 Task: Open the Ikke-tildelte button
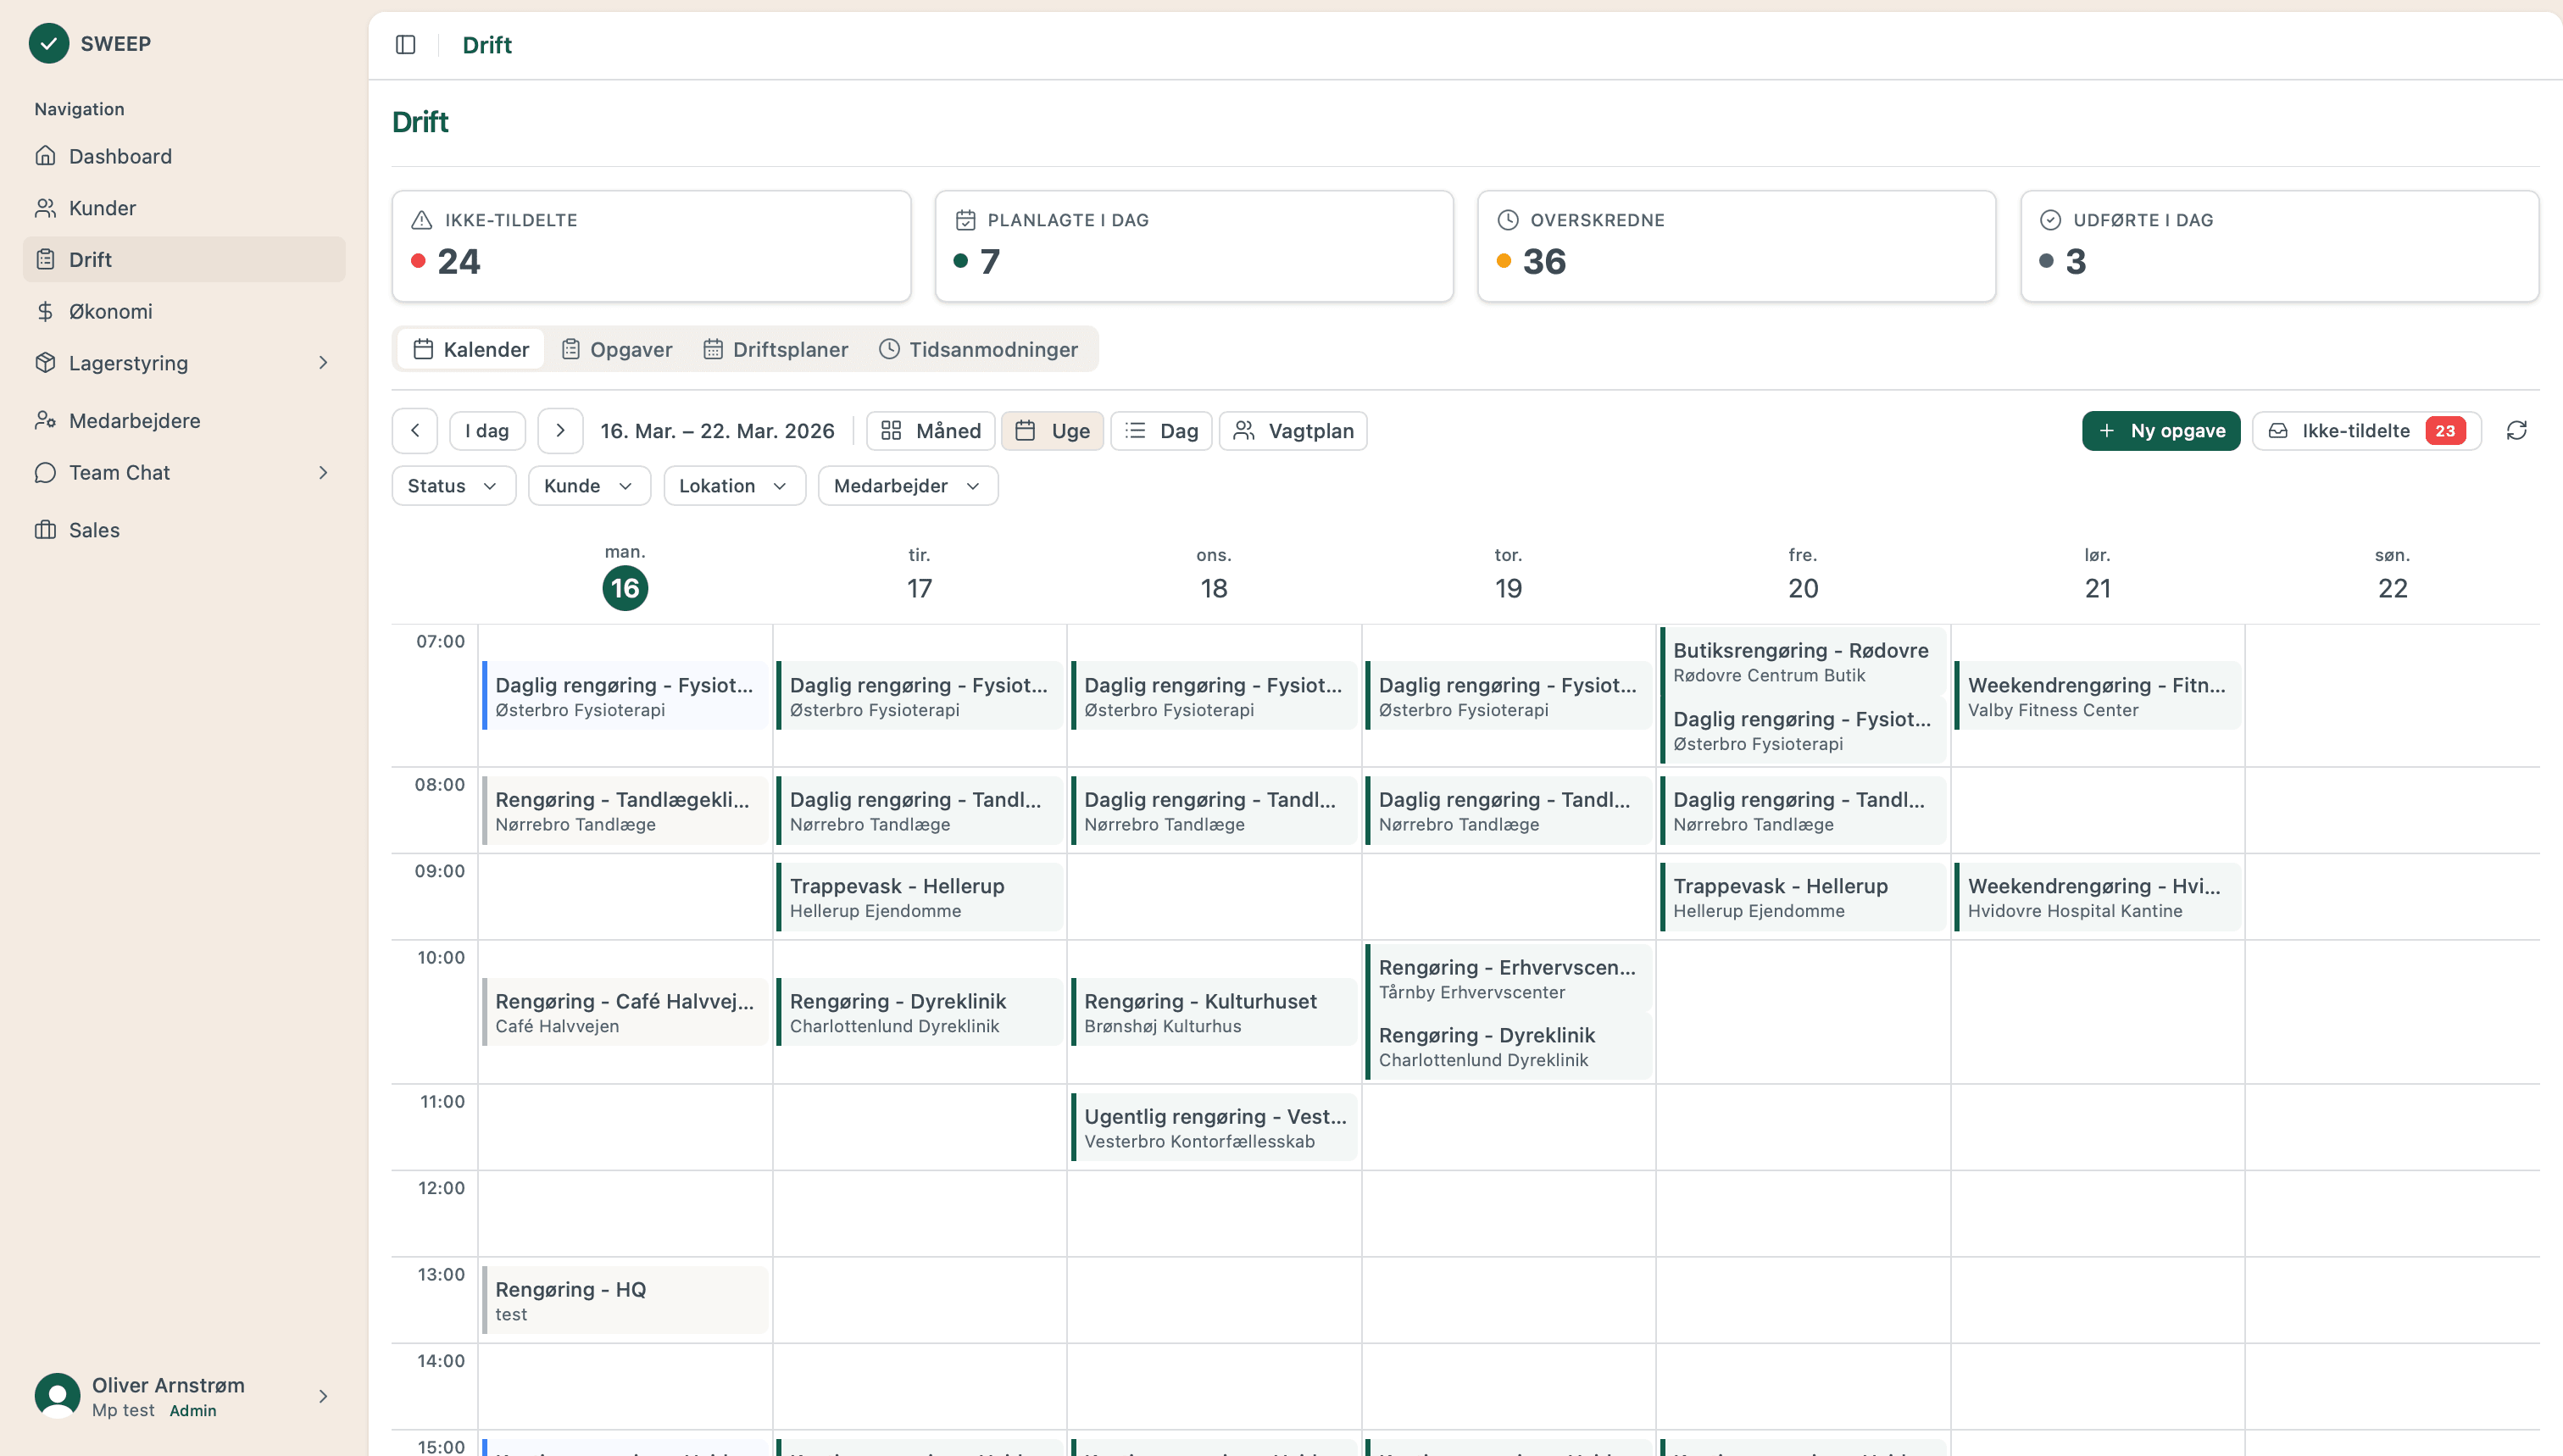[2365, 431]
